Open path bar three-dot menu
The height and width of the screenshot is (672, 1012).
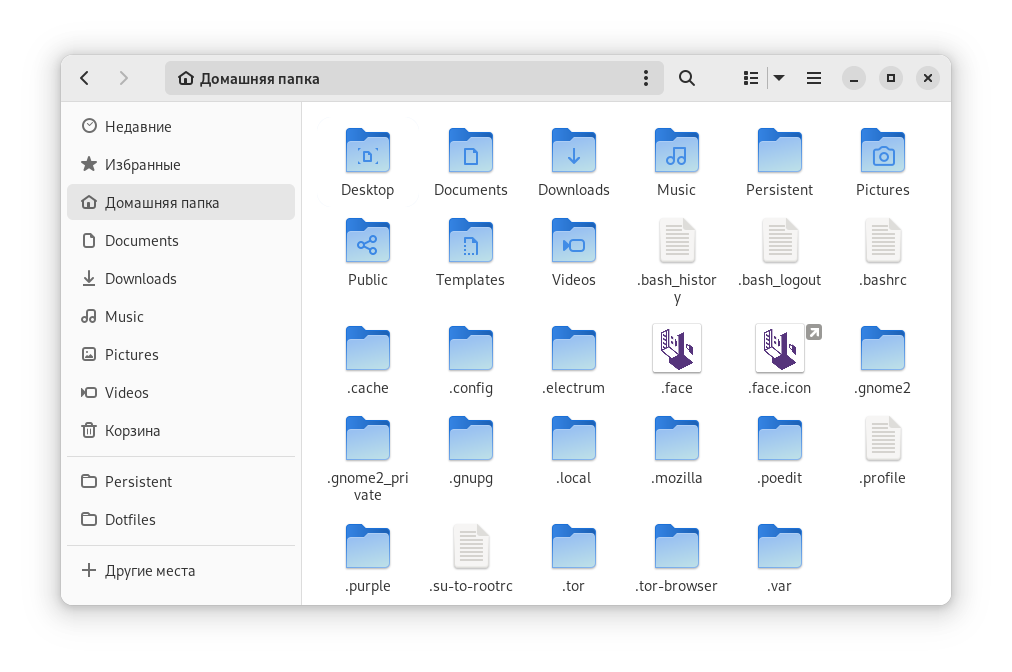pos(646,78)
